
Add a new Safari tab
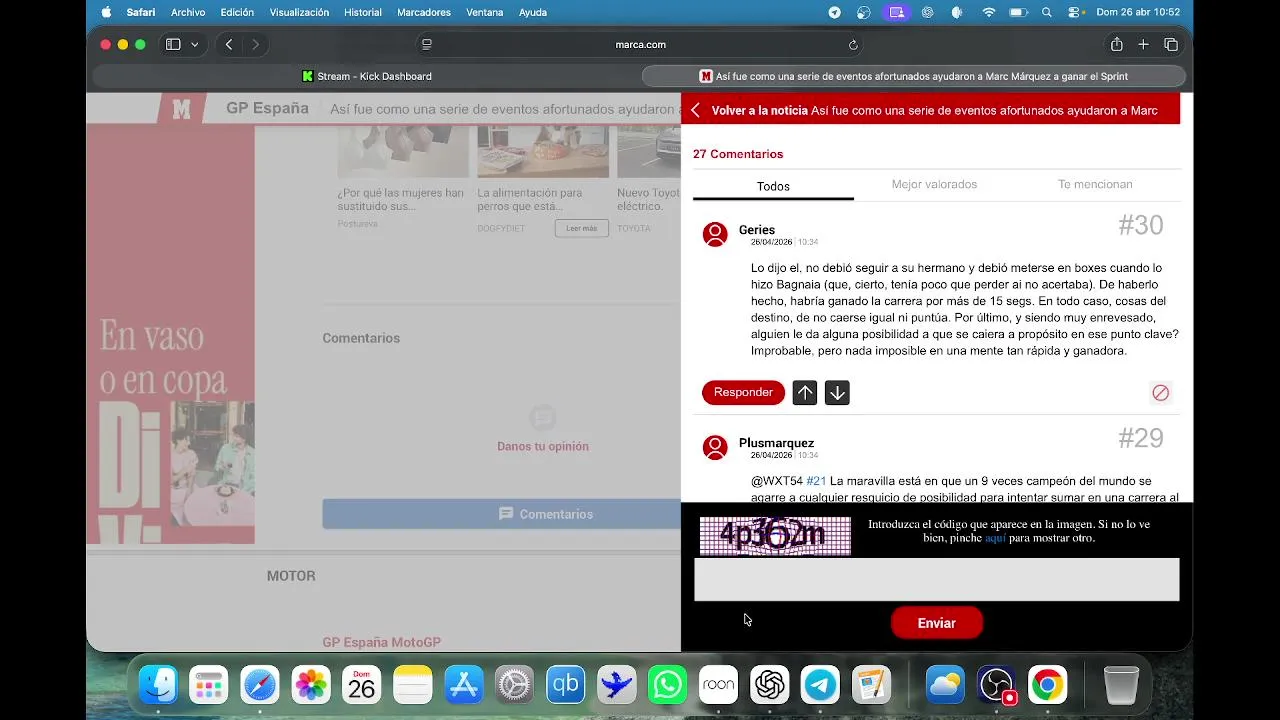[1143, 44]
